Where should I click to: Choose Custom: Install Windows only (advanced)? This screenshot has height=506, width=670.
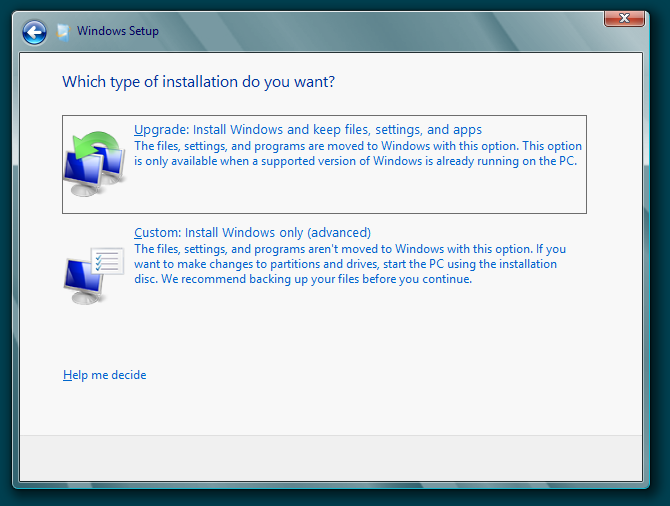click(x=252, y=232)
